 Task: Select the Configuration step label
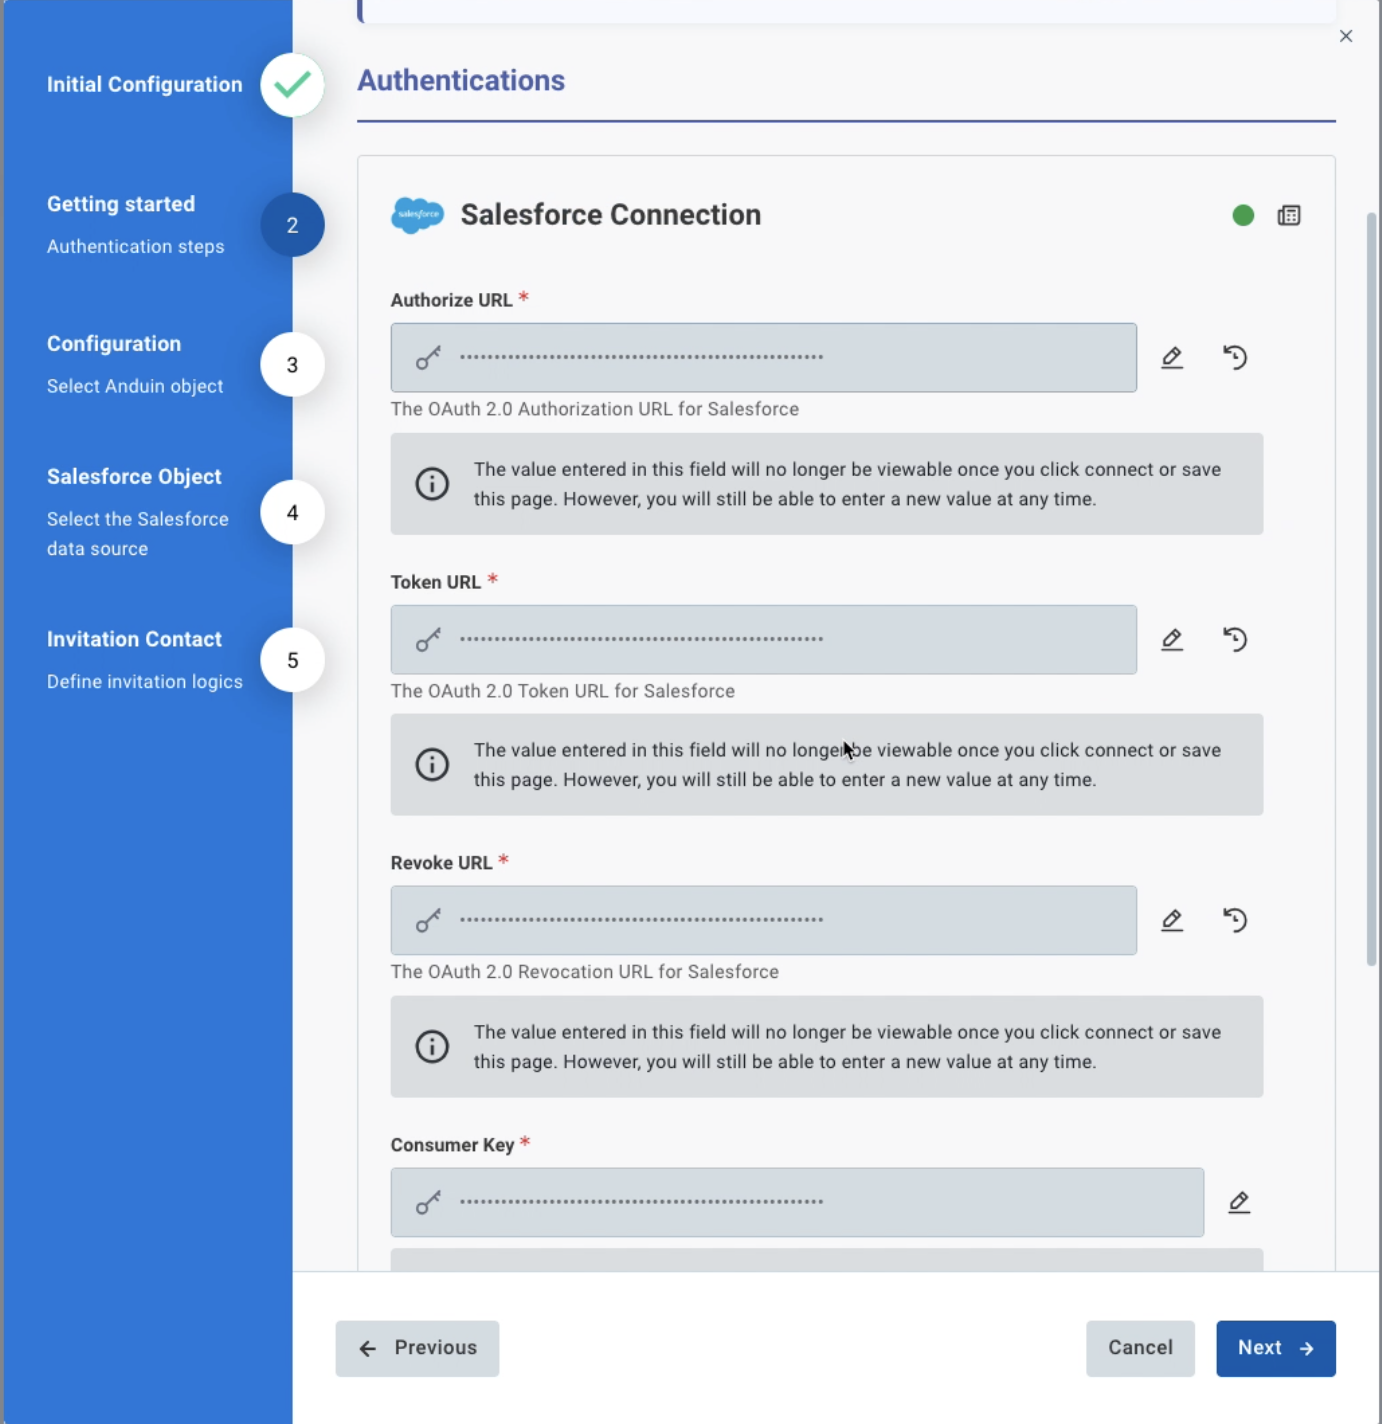pos(114,344)
